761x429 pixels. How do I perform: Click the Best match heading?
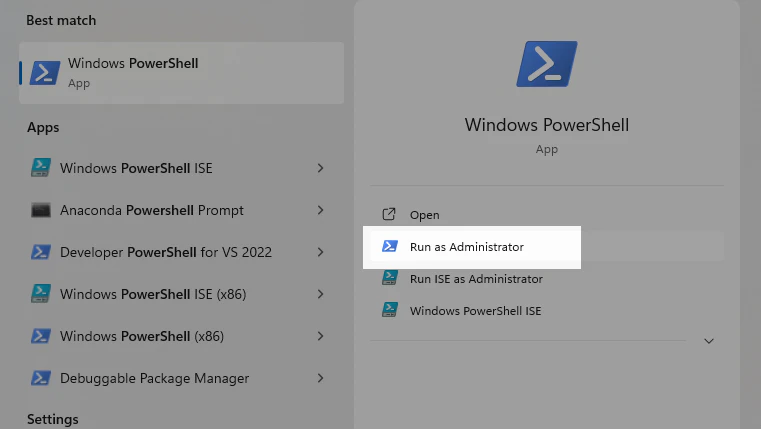point(61,20)
